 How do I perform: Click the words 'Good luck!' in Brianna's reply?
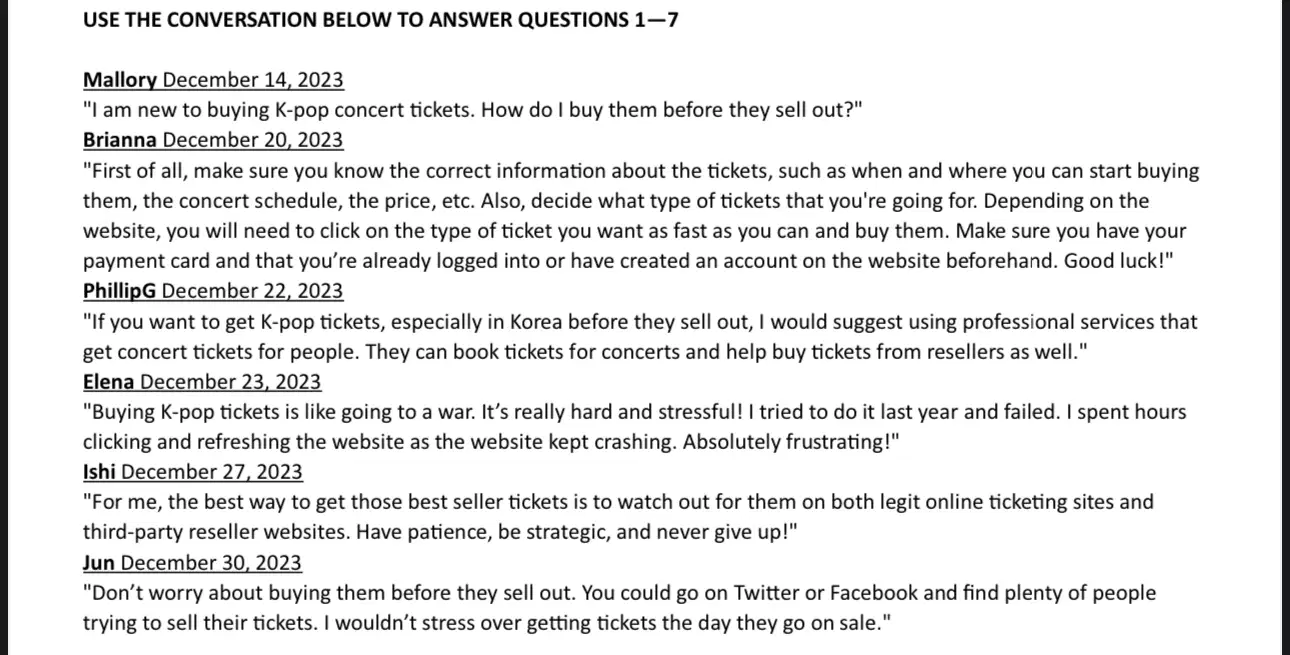click(x=1118, y=261)
